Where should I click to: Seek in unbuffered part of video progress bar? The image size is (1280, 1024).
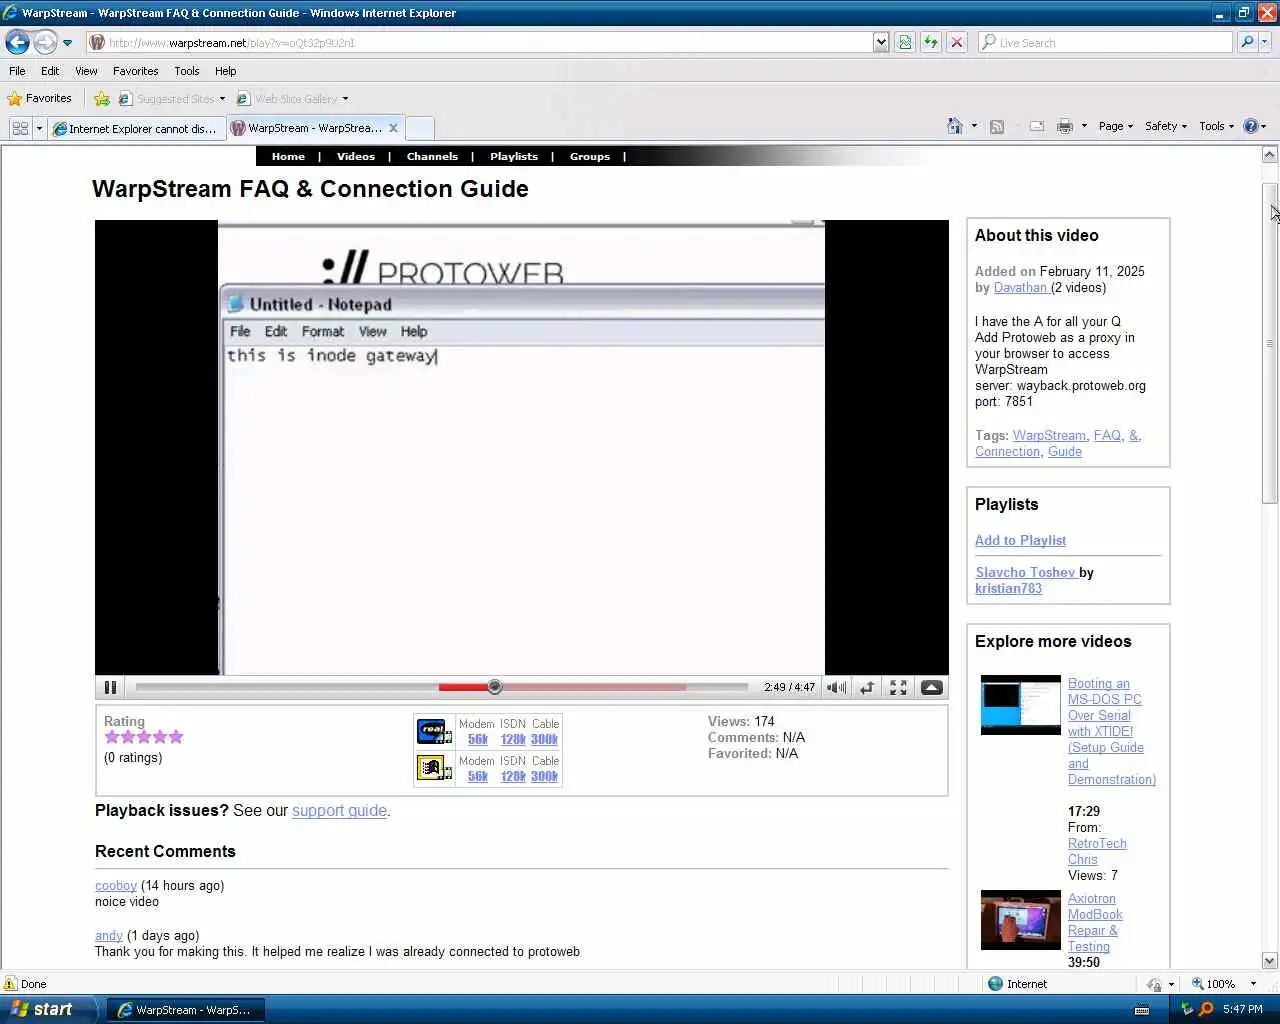717,687
